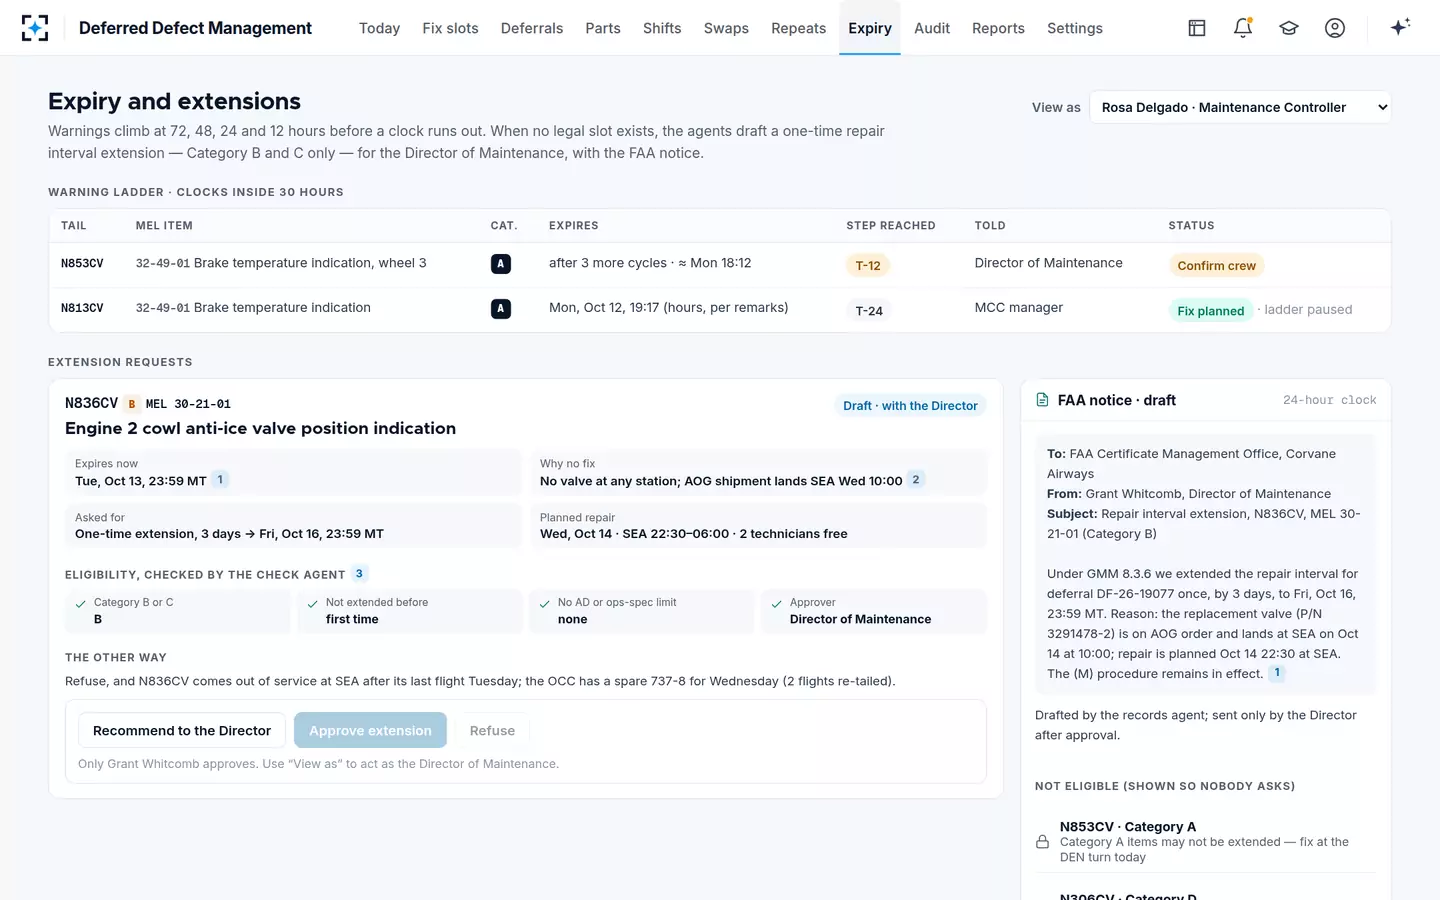This screenshot has height=900, width=1440.
Task: Open footnote 2 next to Why no fix
Action: [x=916, y=480]
